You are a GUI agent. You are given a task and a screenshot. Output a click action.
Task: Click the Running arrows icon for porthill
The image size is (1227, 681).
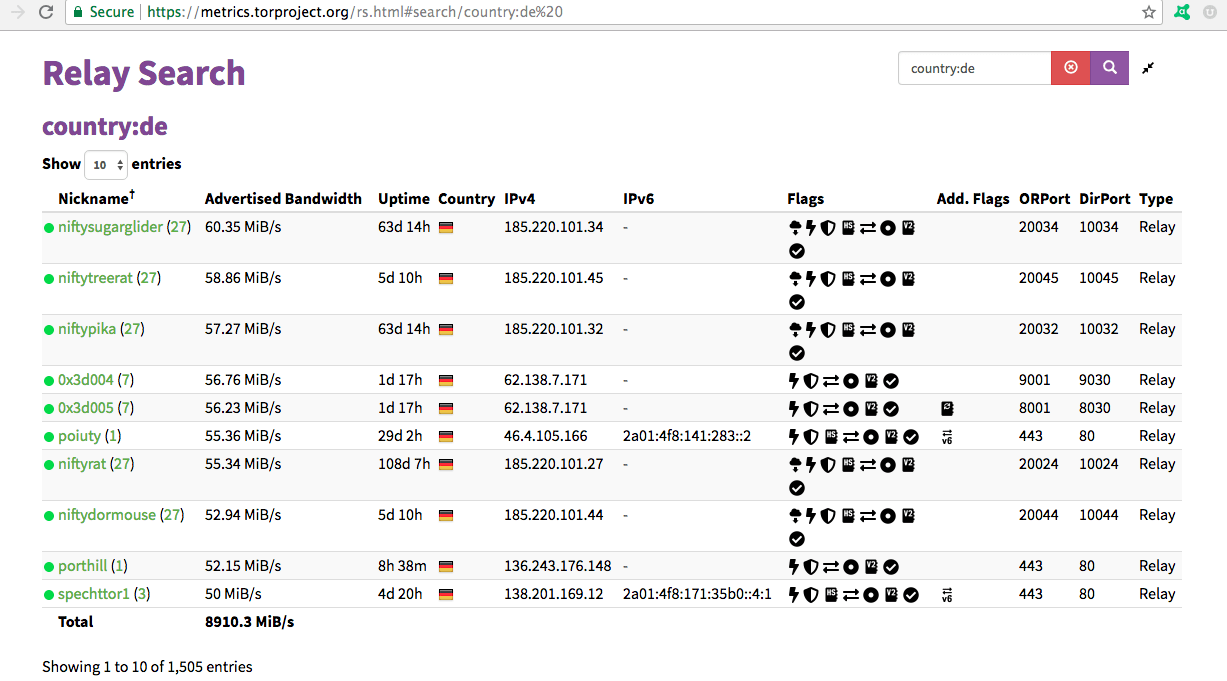(x=831, y=566)
